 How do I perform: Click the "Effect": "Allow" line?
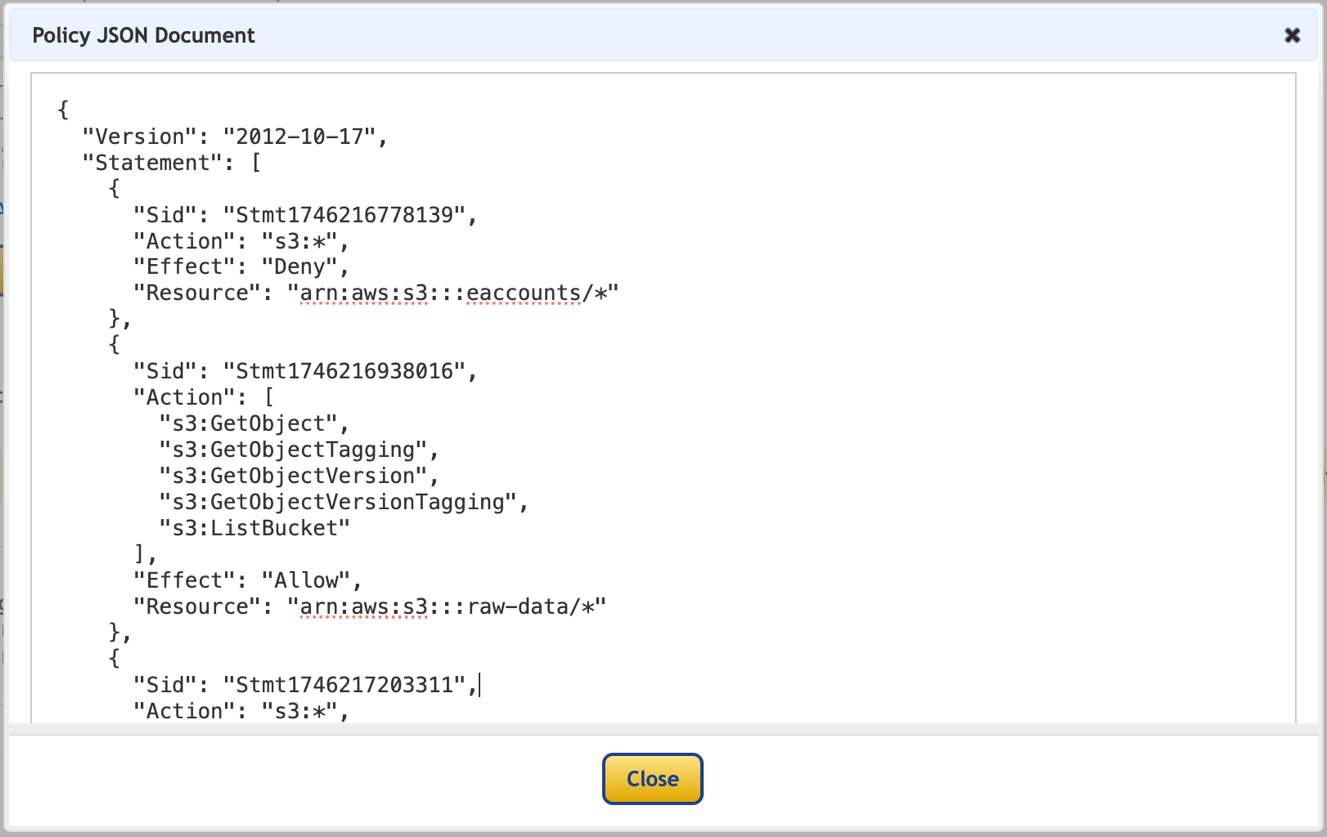coord(248,581)
